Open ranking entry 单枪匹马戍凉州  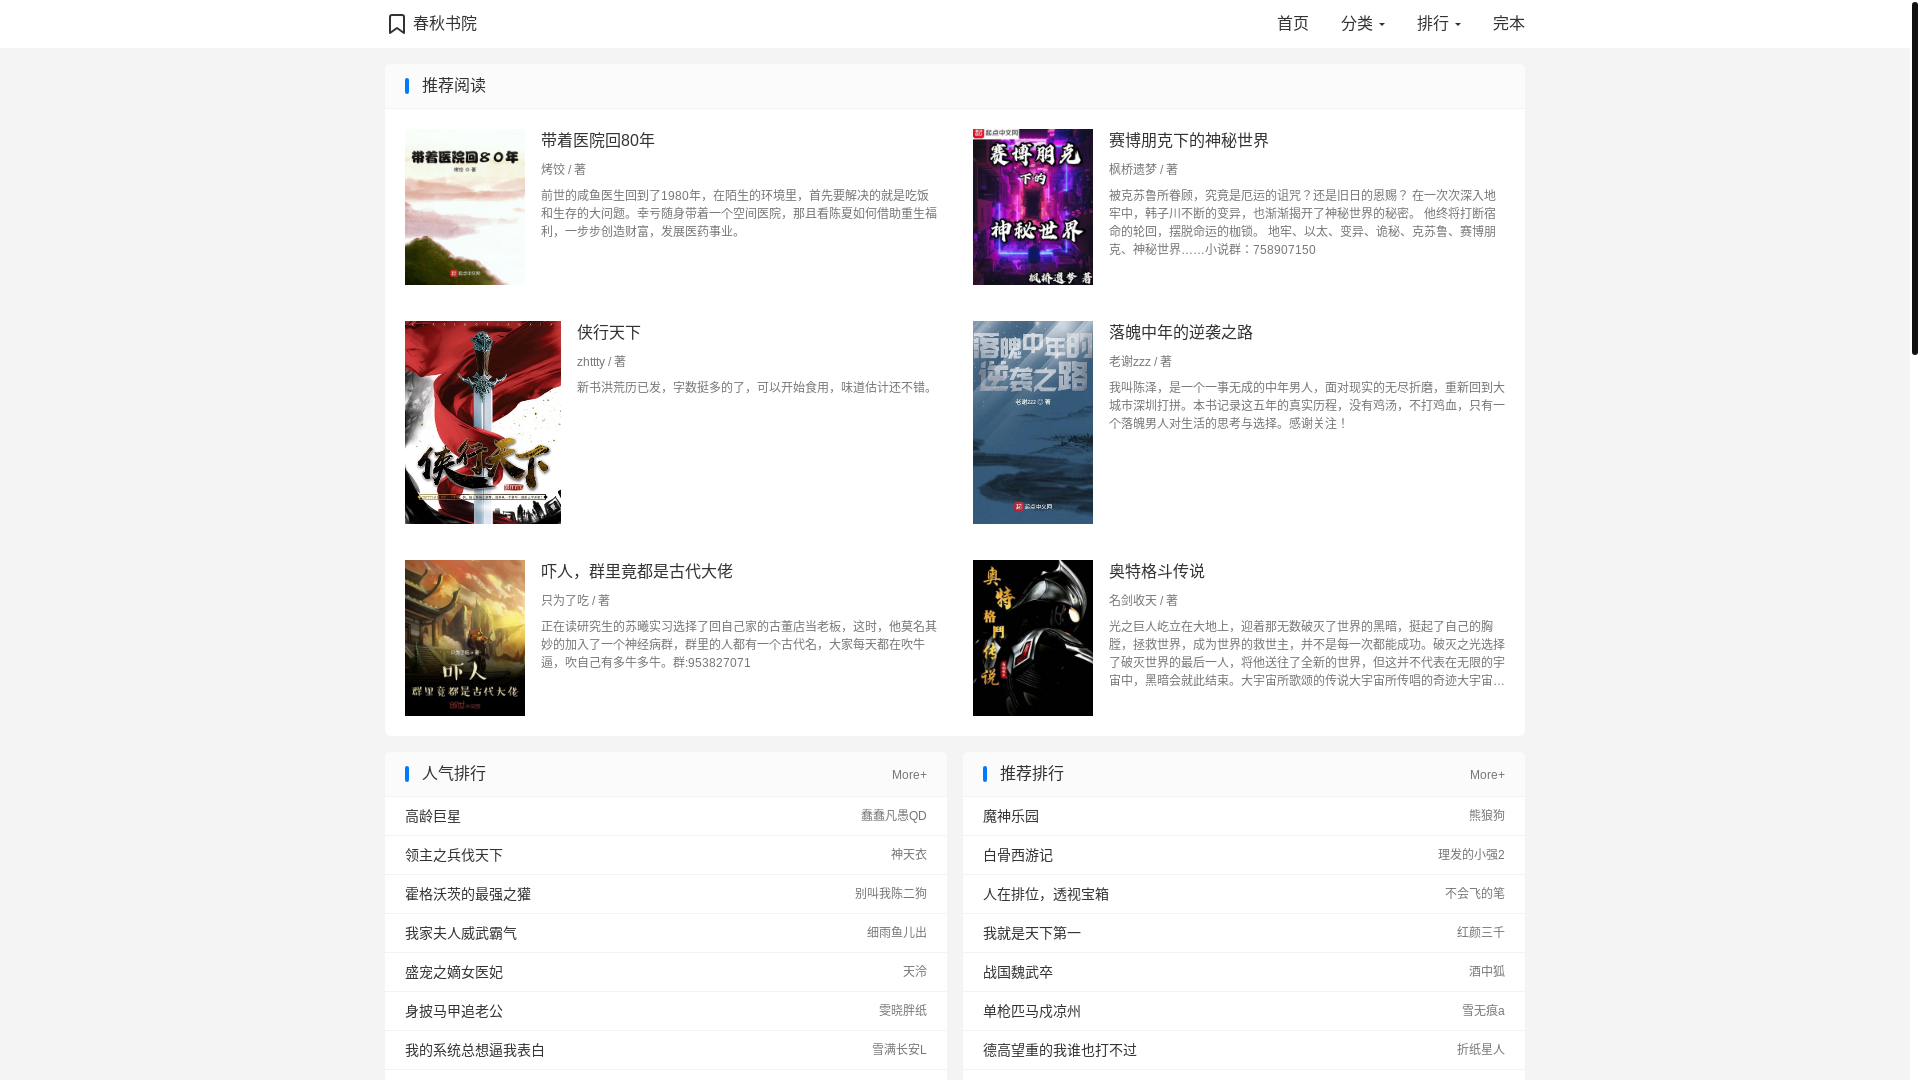pos(1032,1012)
